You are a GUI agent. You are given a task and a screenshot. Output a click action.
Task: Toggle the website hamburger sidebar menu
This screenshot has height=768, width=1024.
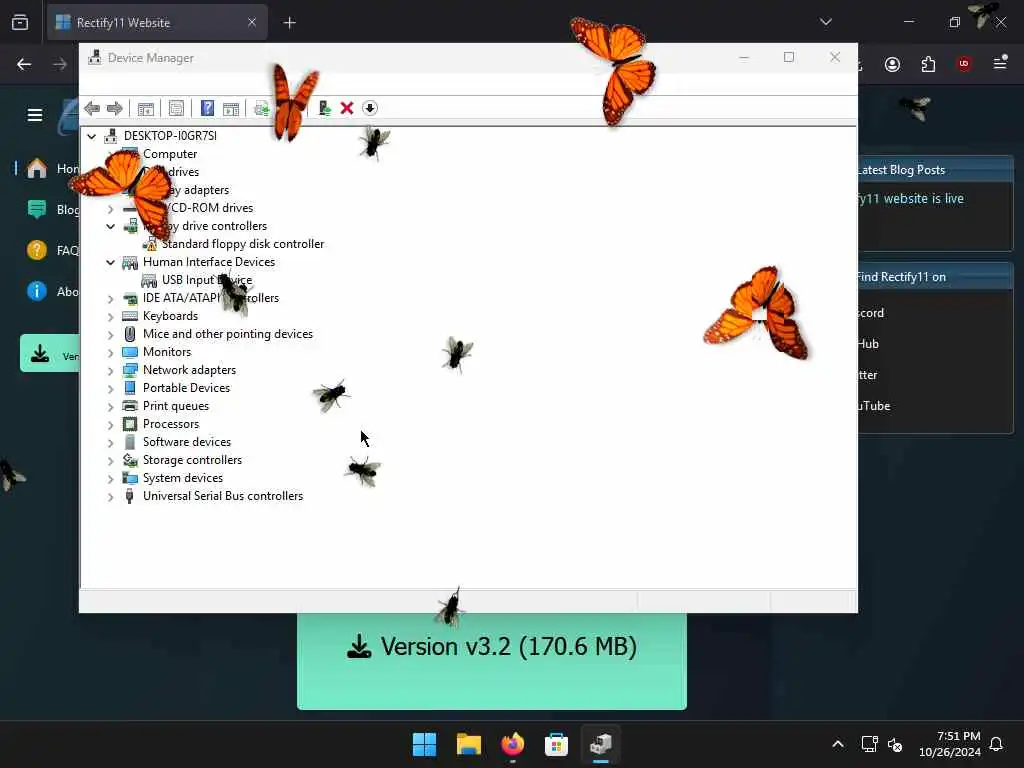tap(35, 116)
